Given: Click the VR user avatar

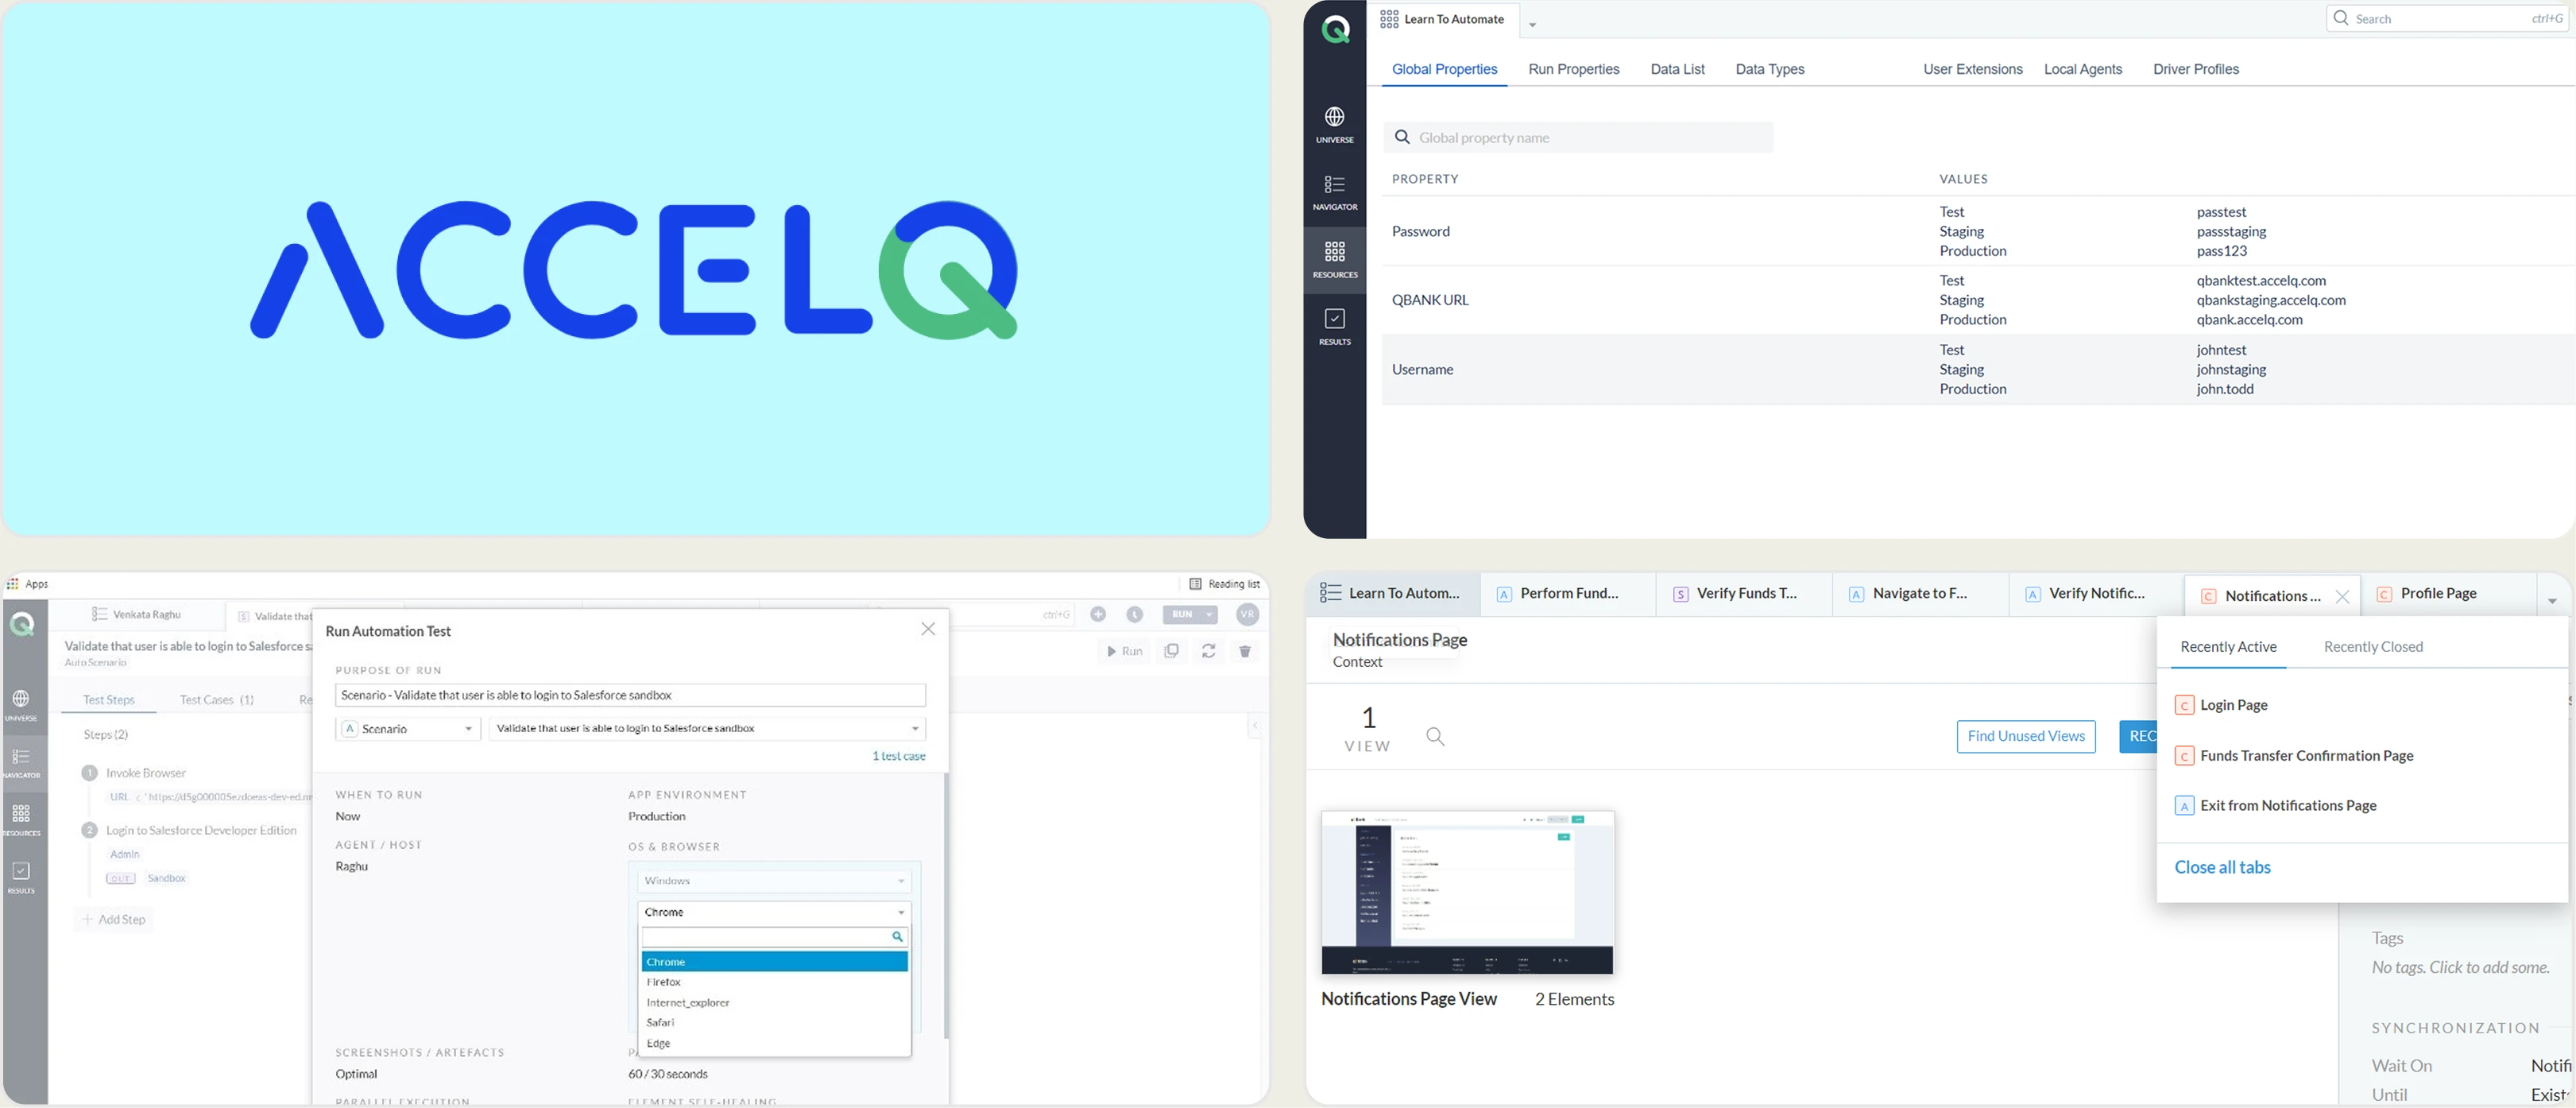Looking at the screenshot, I should (1247, 615).
